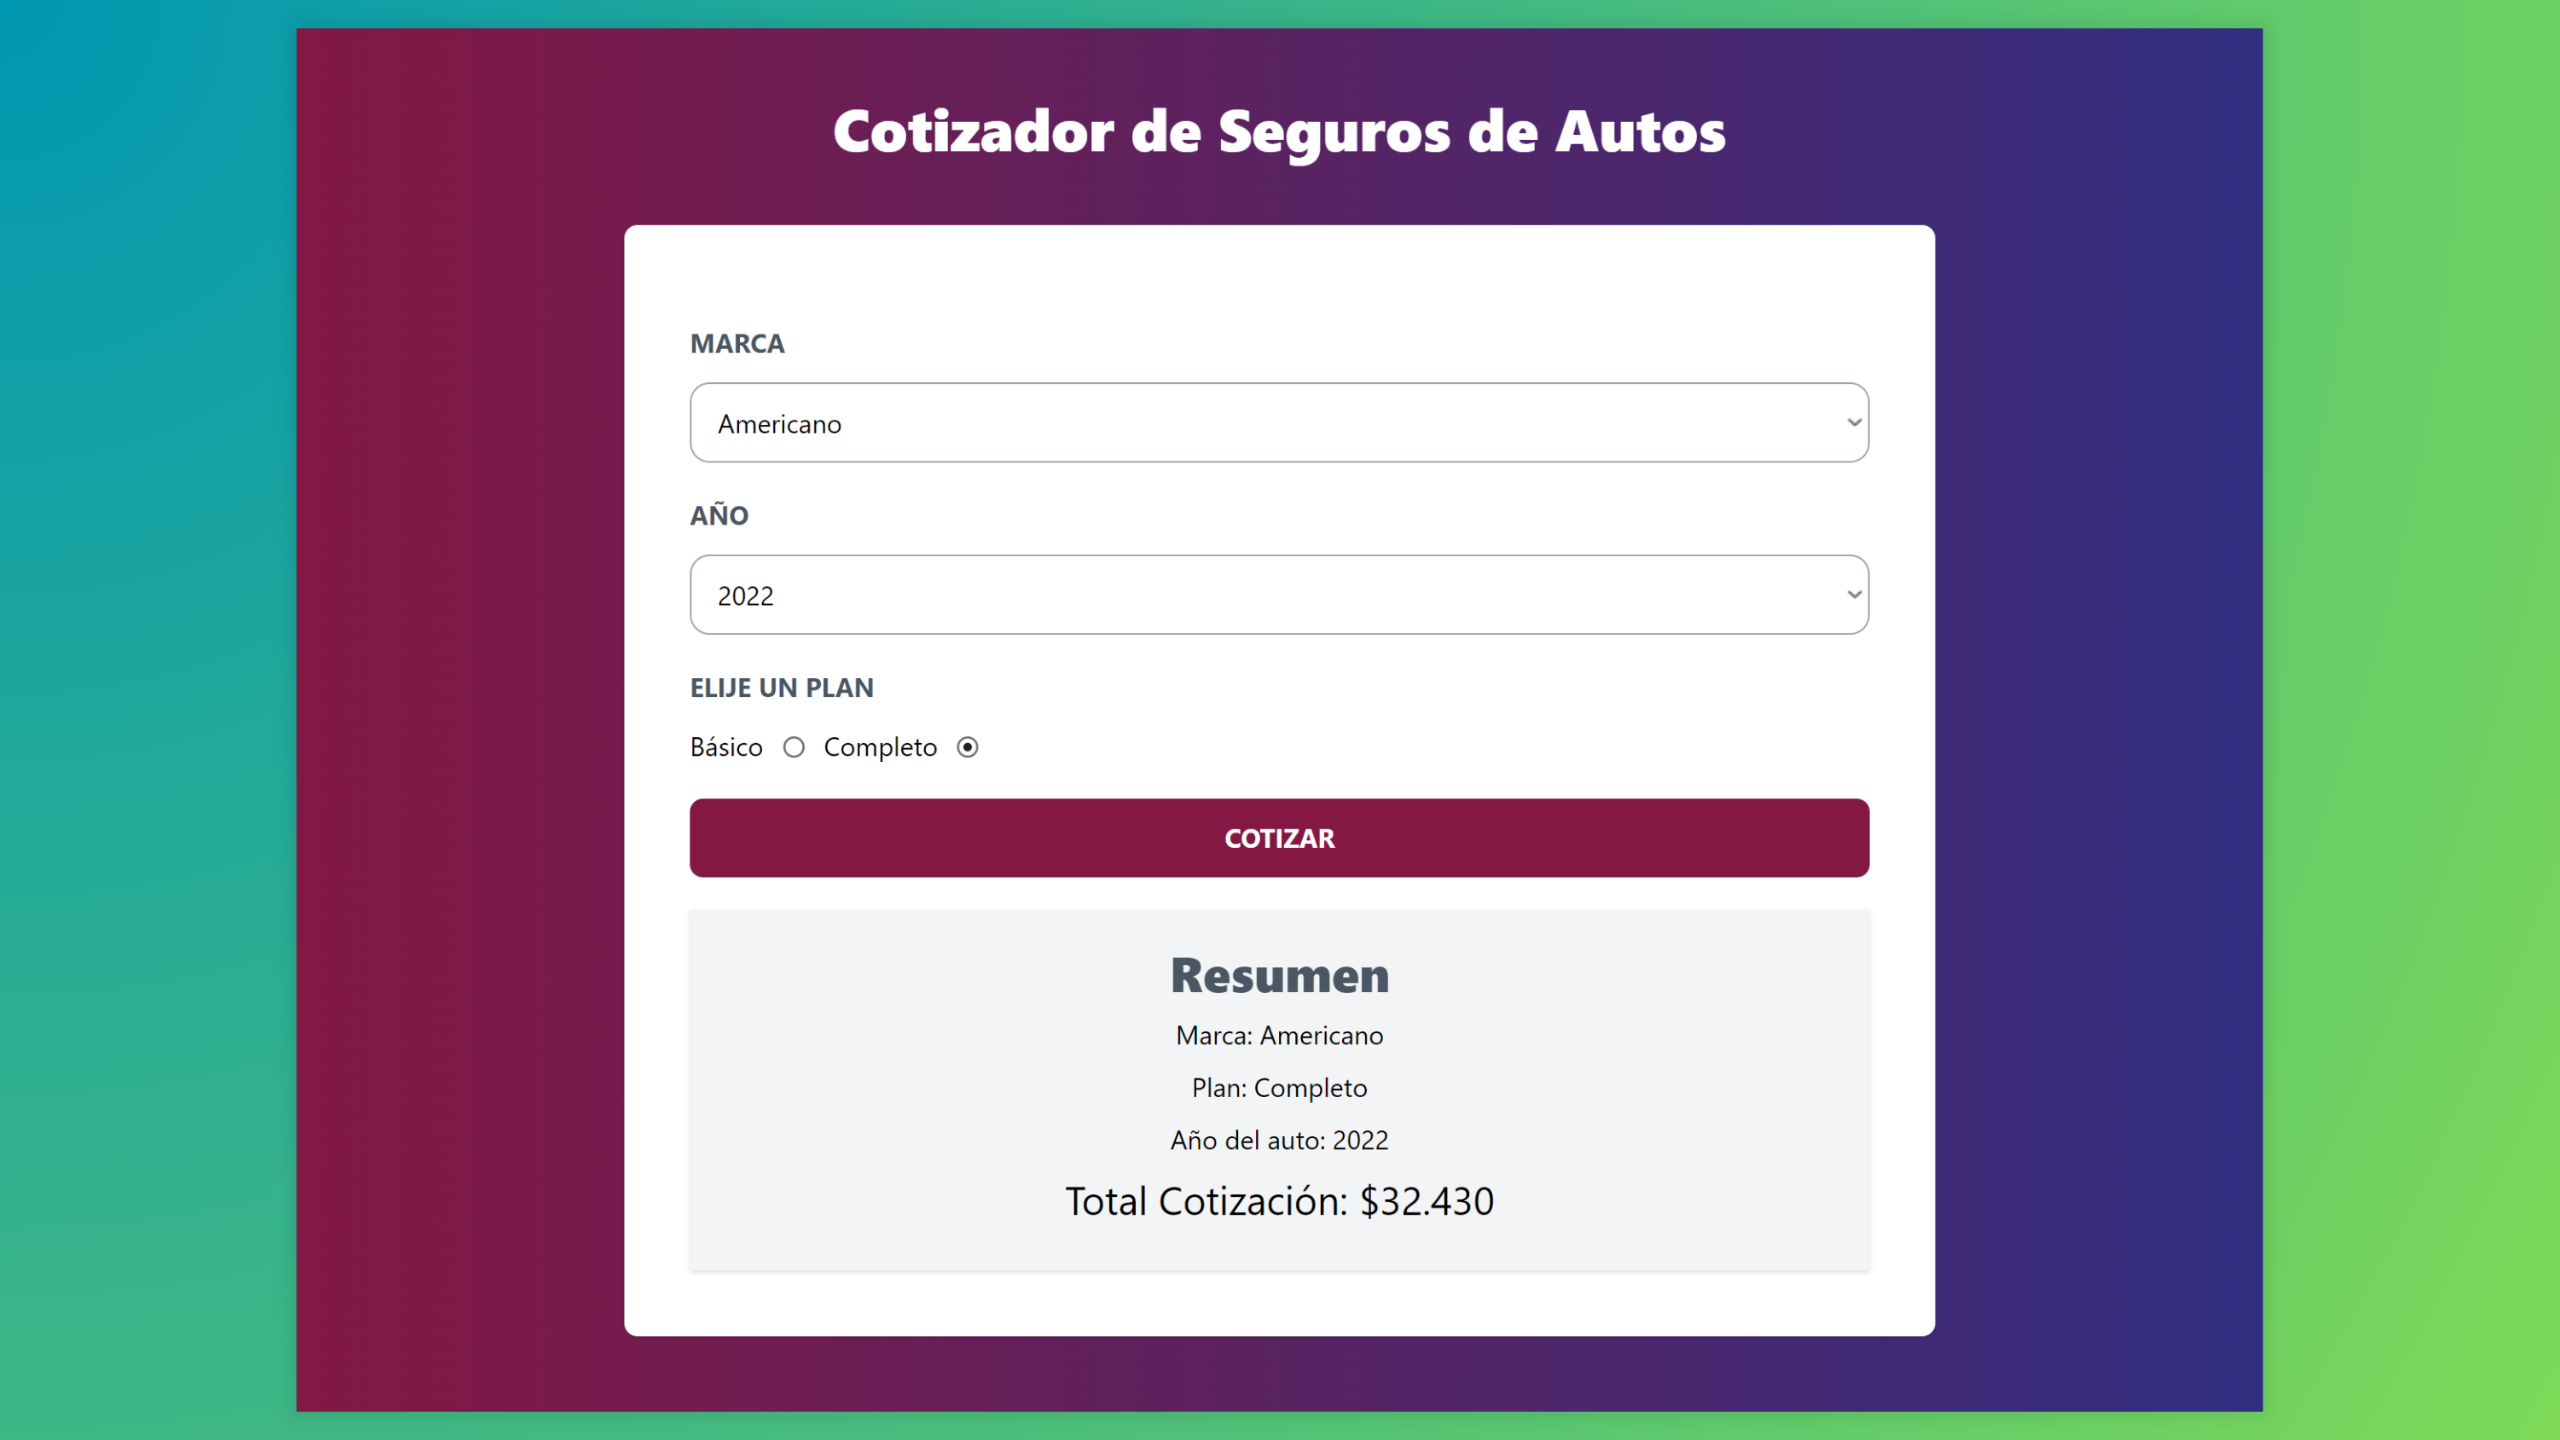The width and height of the screenshot is (2560, 1440).
Task: Select the Básico plan radio button
Action: (x=794, y=747)
